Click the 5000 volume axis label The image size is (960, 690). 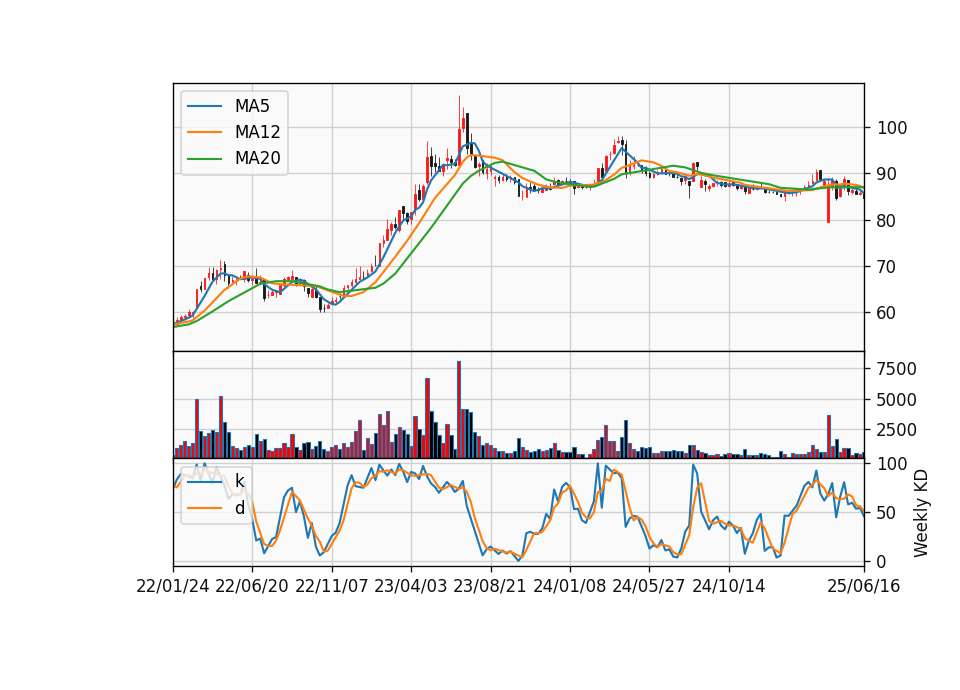click(896, 400)
